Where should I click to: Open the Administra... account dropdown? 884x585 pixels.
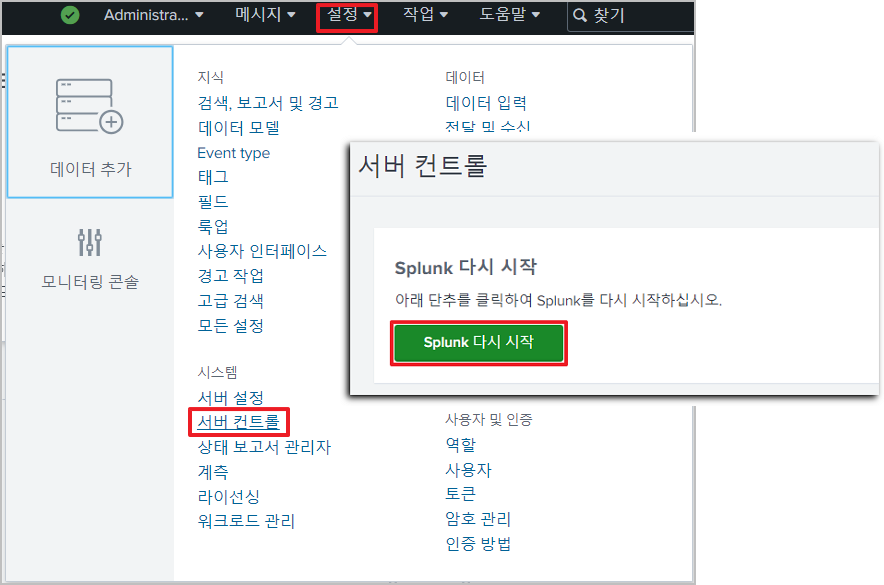tap(153, 15)
